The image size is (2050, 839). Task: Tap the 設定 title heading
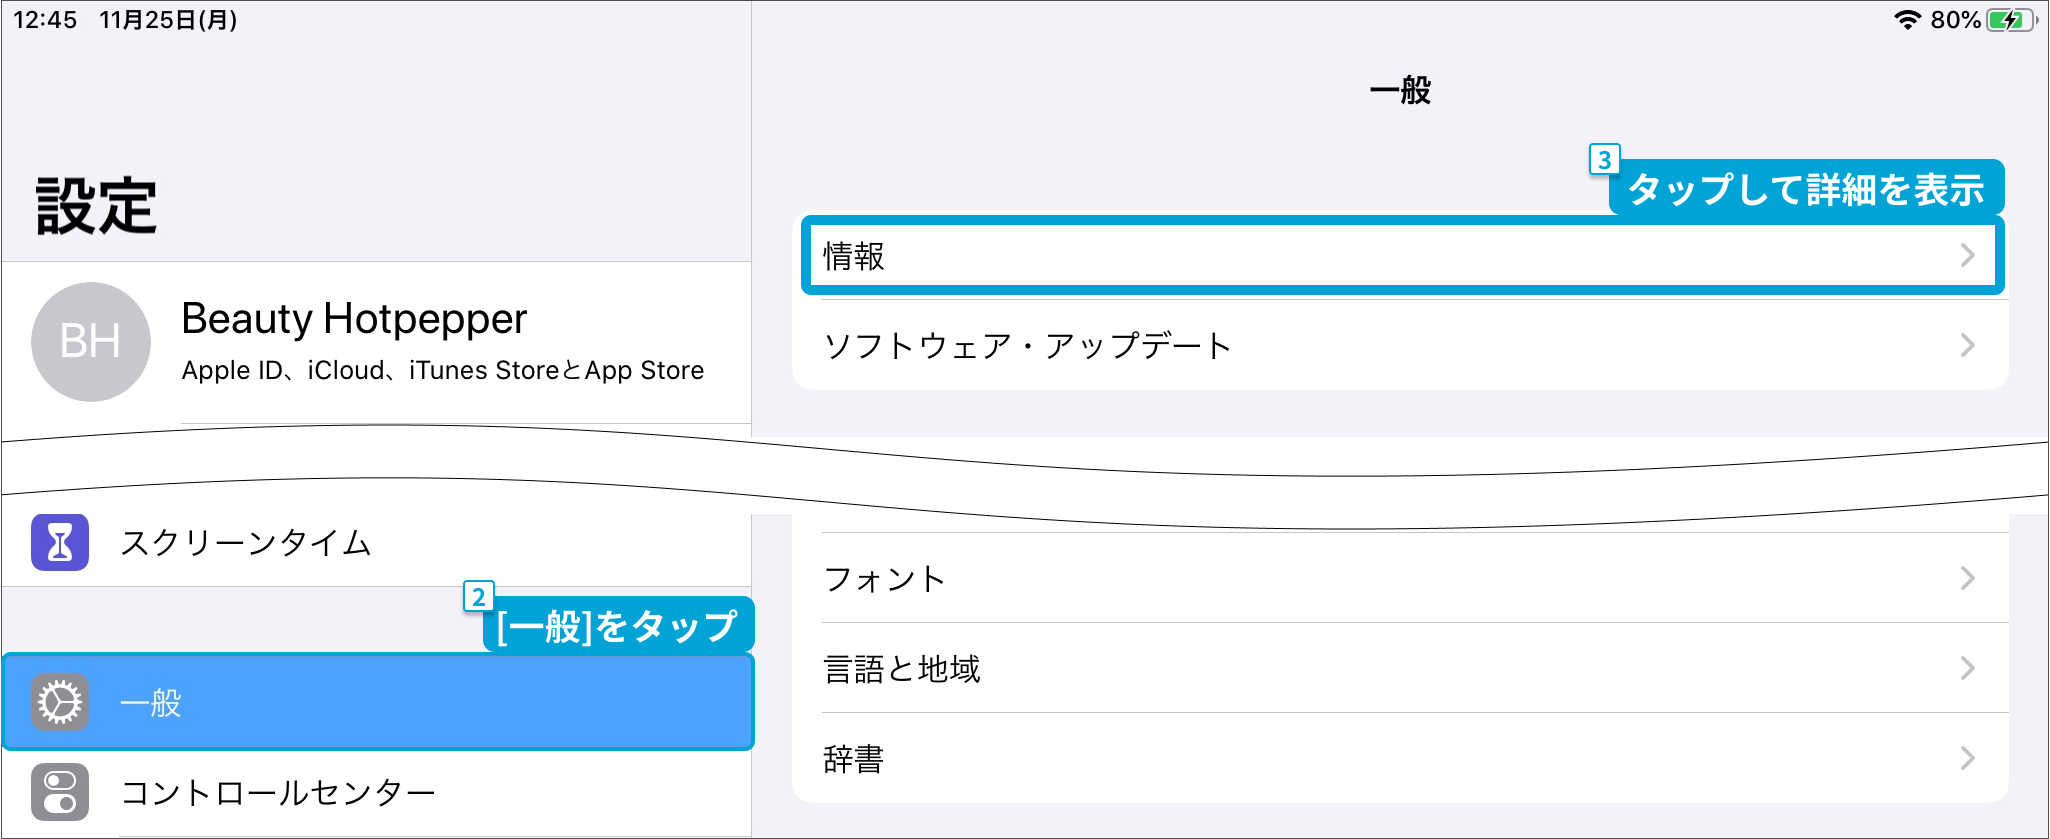(x=96, y=206)
